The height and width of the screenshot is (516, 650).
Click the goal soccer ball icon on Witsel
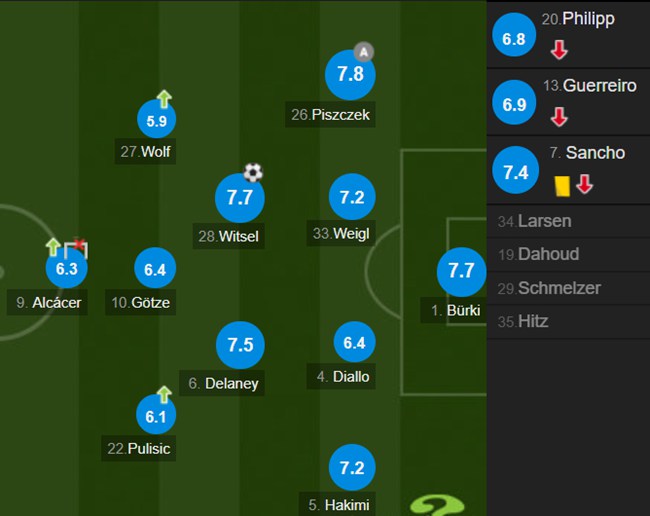pos(253,172)
